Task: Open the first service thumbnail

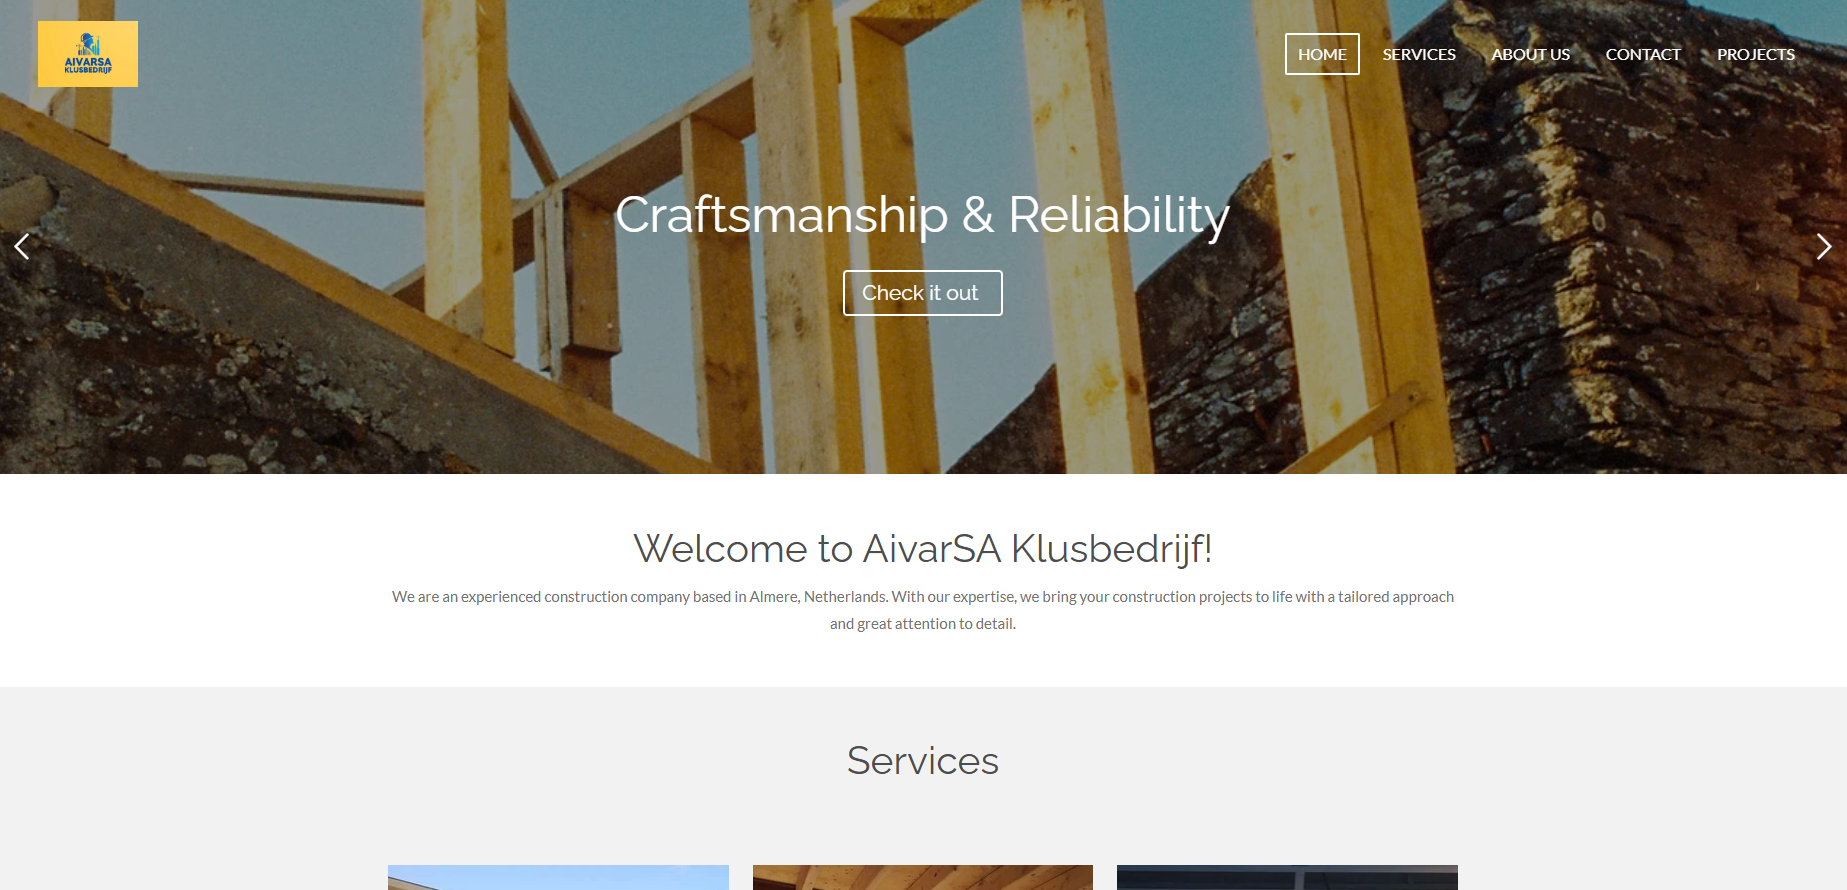Action: tap(558, 877)
